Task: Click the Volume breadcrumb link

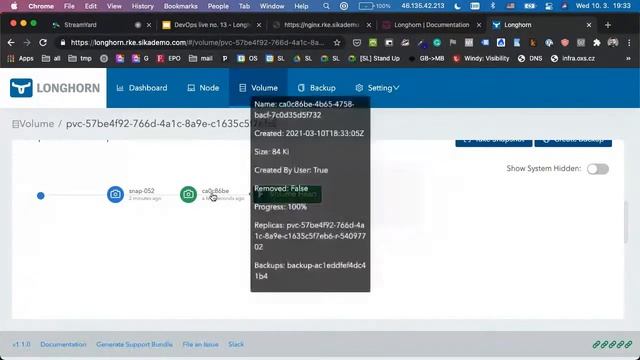Action: 33,124
